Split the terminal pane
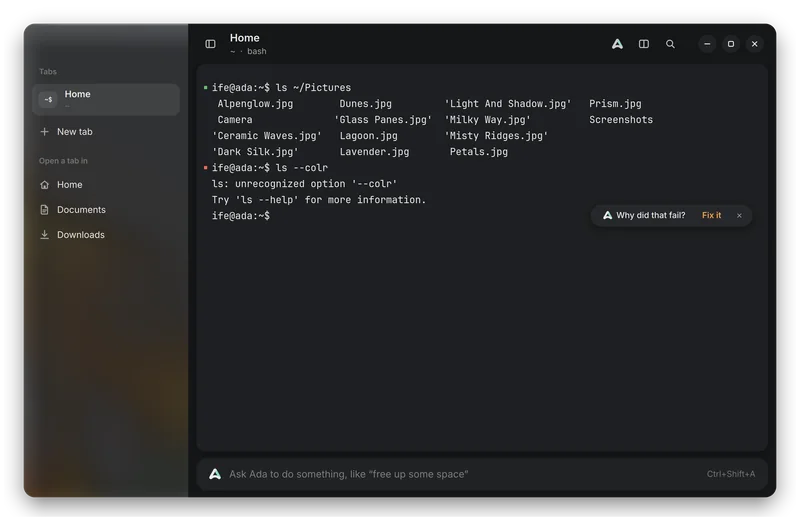800x521 pixels. click(x=644, y=44)
